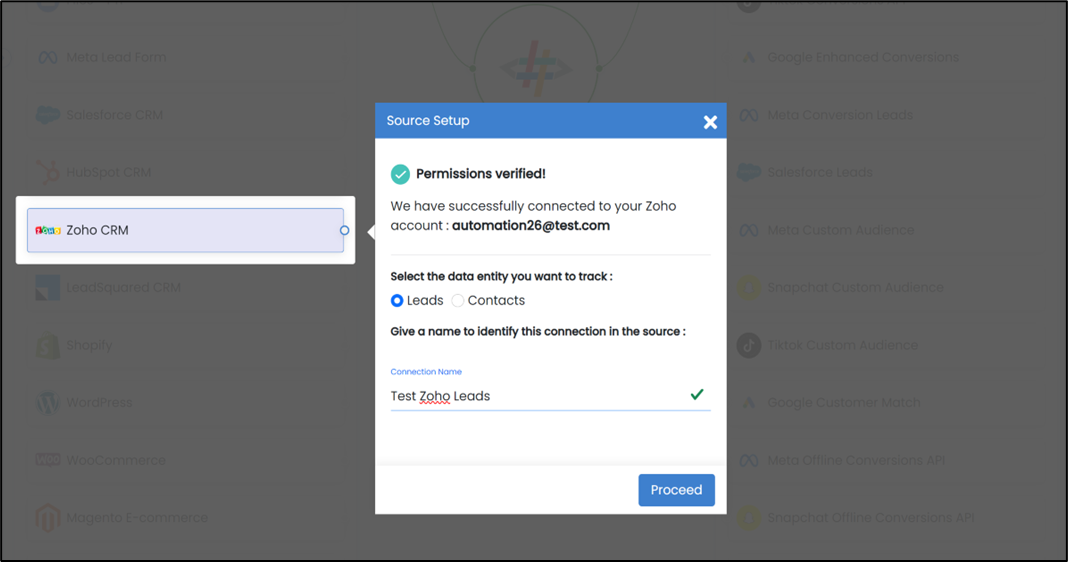Click the Magento logo icon
Viewport: 1068px width, 562px height.
pos(48,518)
